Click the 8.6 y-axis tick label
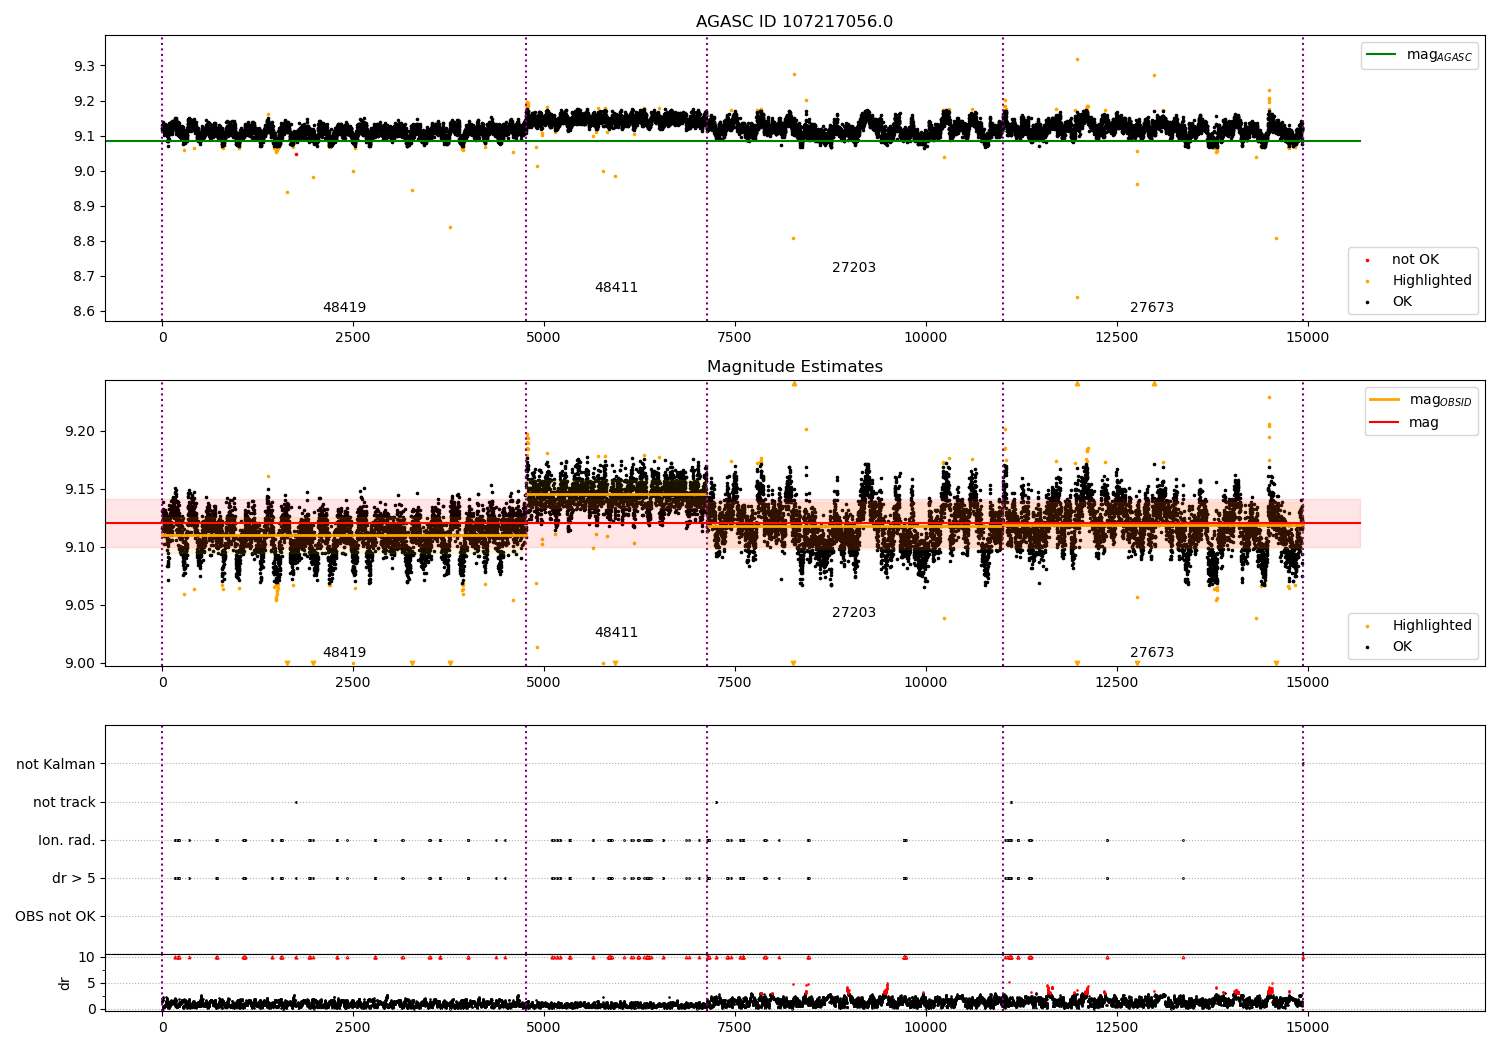Image resolution: width=1500 pixels, height=1050 pixels. [x=85, y=311]
